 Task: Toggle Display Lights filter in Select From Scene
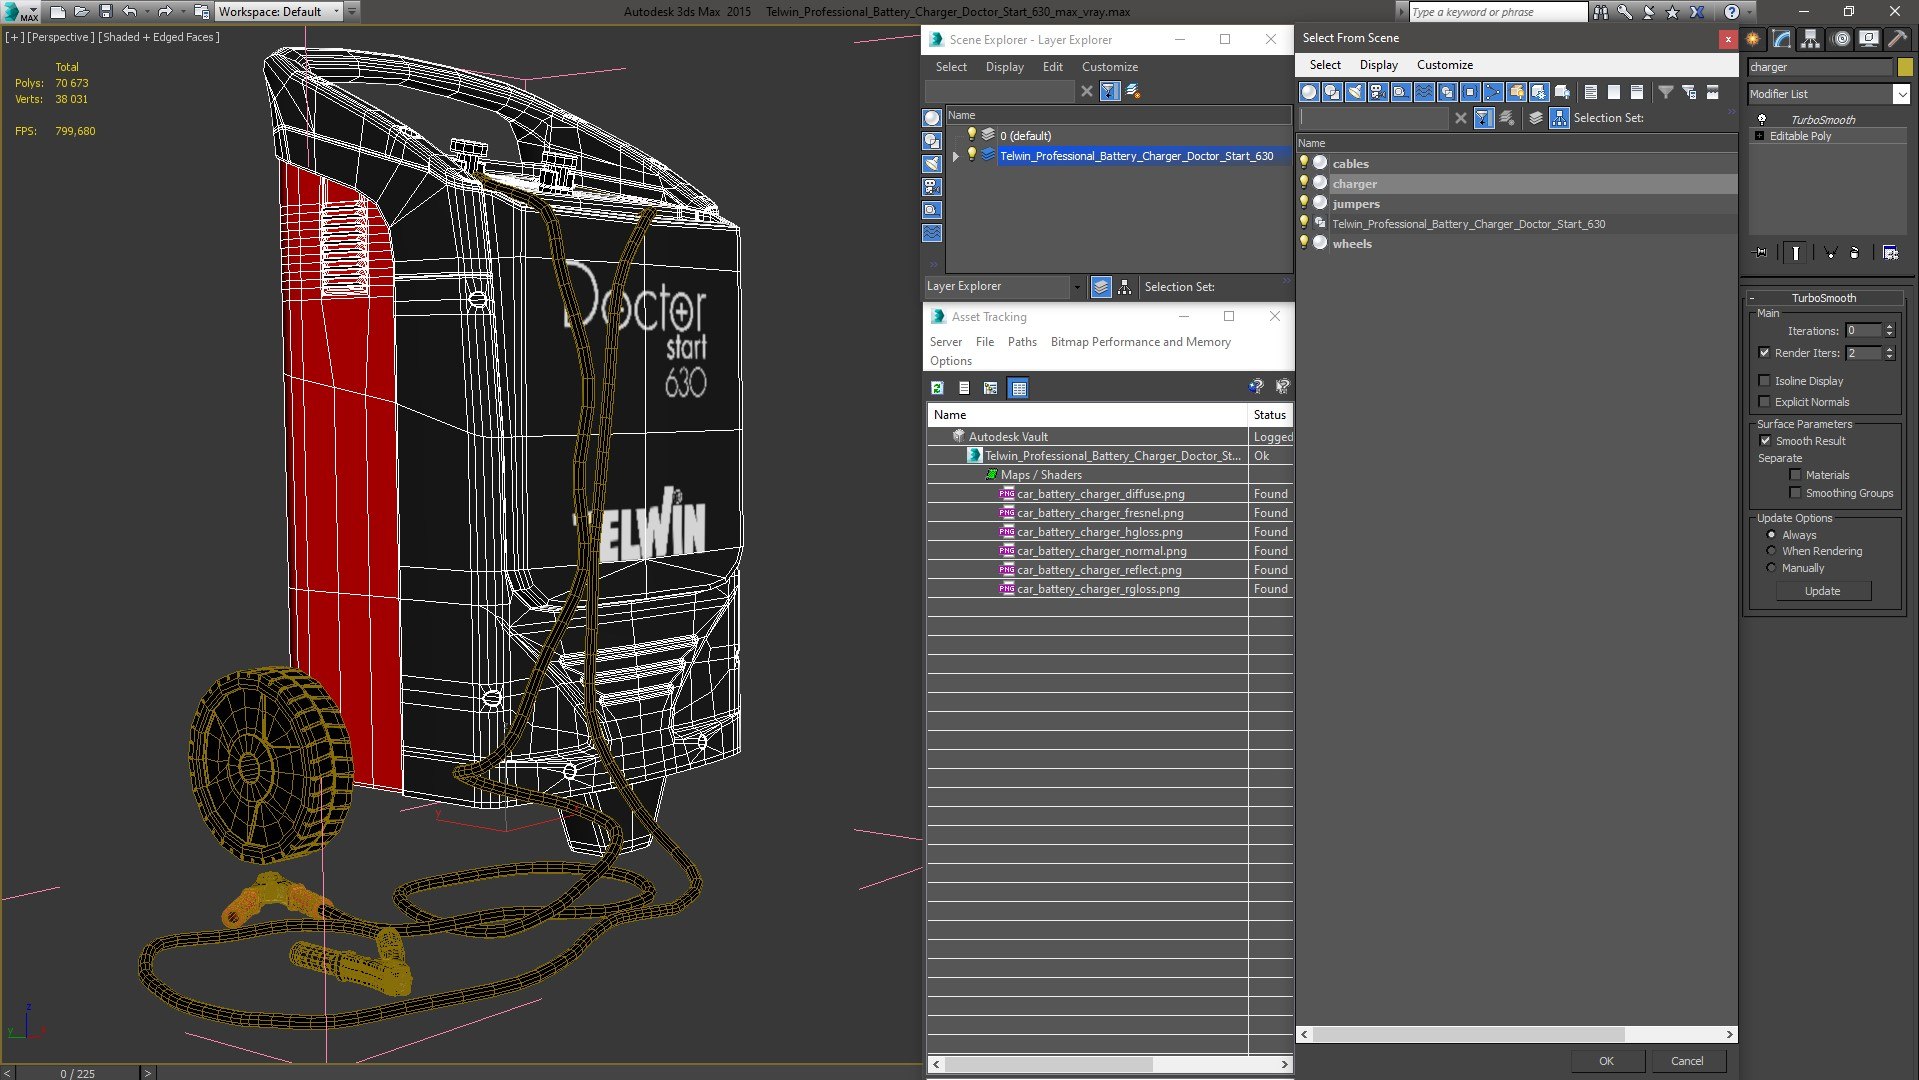1355,92
